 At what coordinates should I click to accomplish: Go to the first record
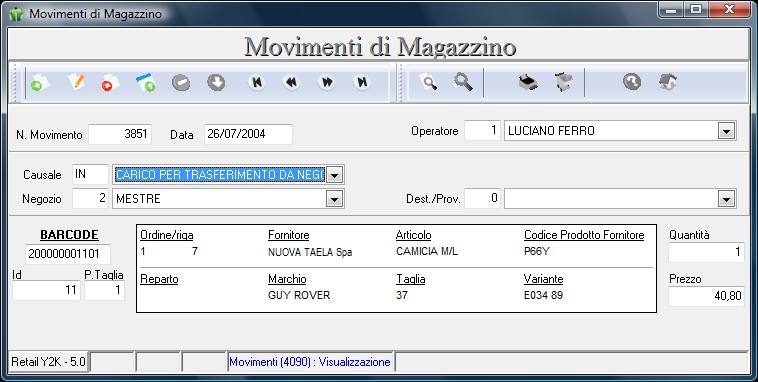click(x=257, y=83)
